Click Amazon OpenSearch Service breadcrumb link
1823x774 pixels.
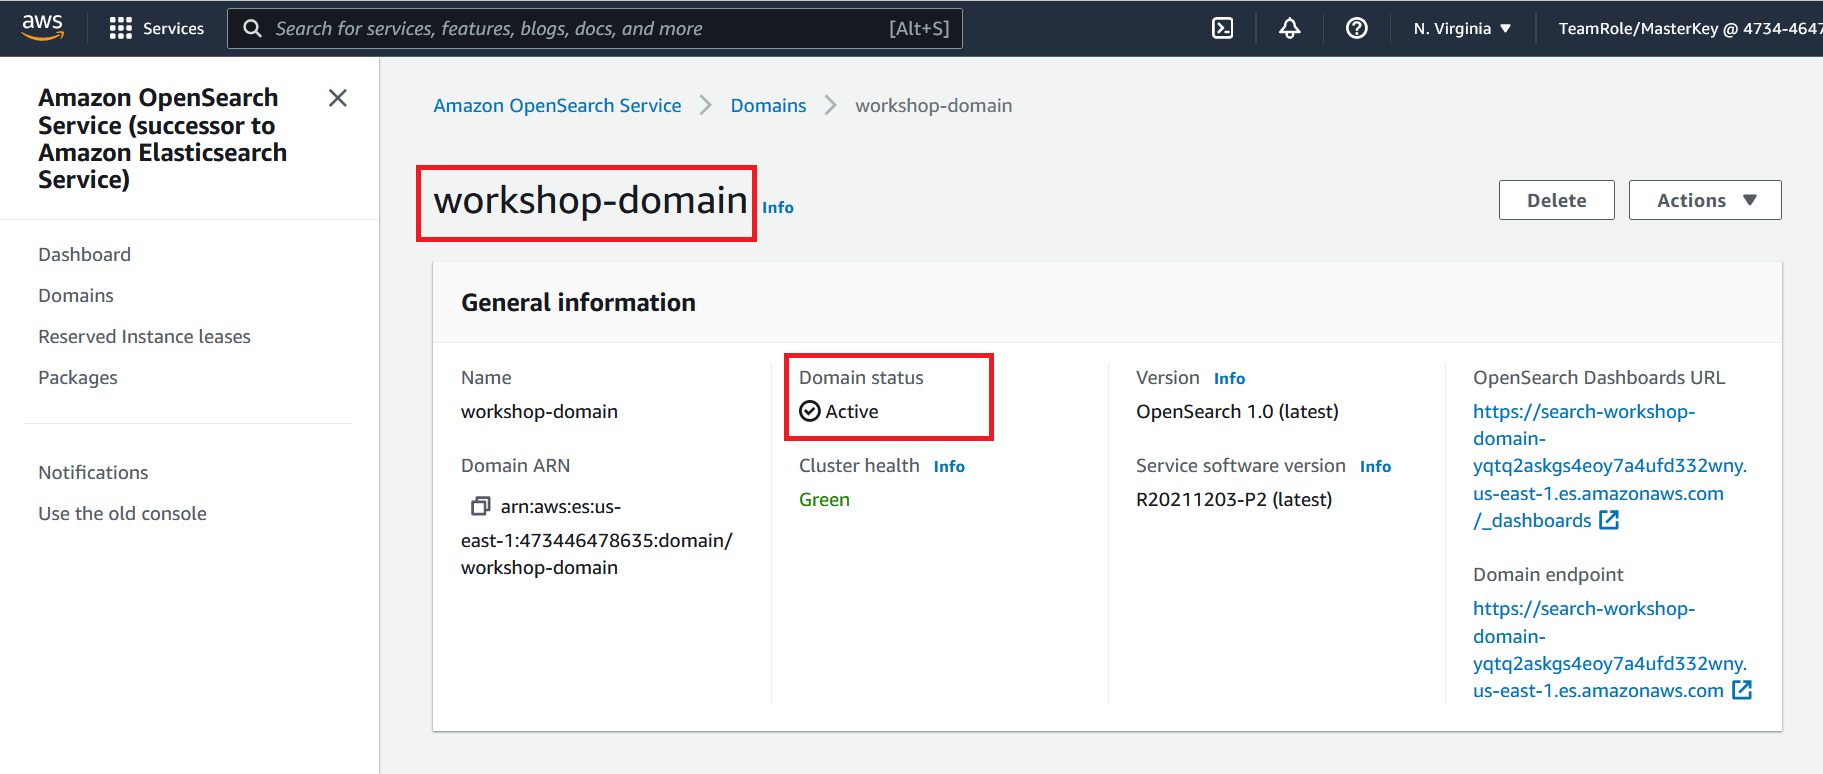557,105
